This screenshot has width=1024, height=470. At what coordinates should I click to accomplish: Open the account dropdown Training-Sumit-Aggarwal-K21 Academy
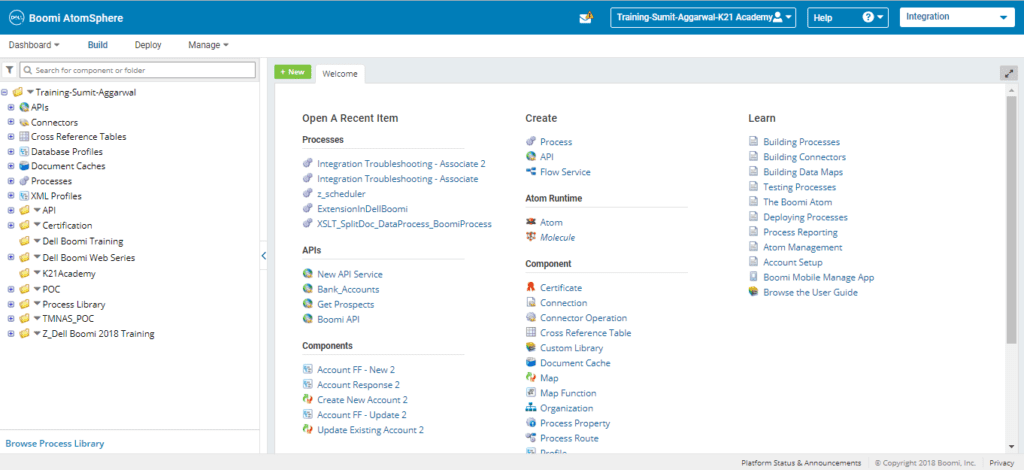pos(703,18)
